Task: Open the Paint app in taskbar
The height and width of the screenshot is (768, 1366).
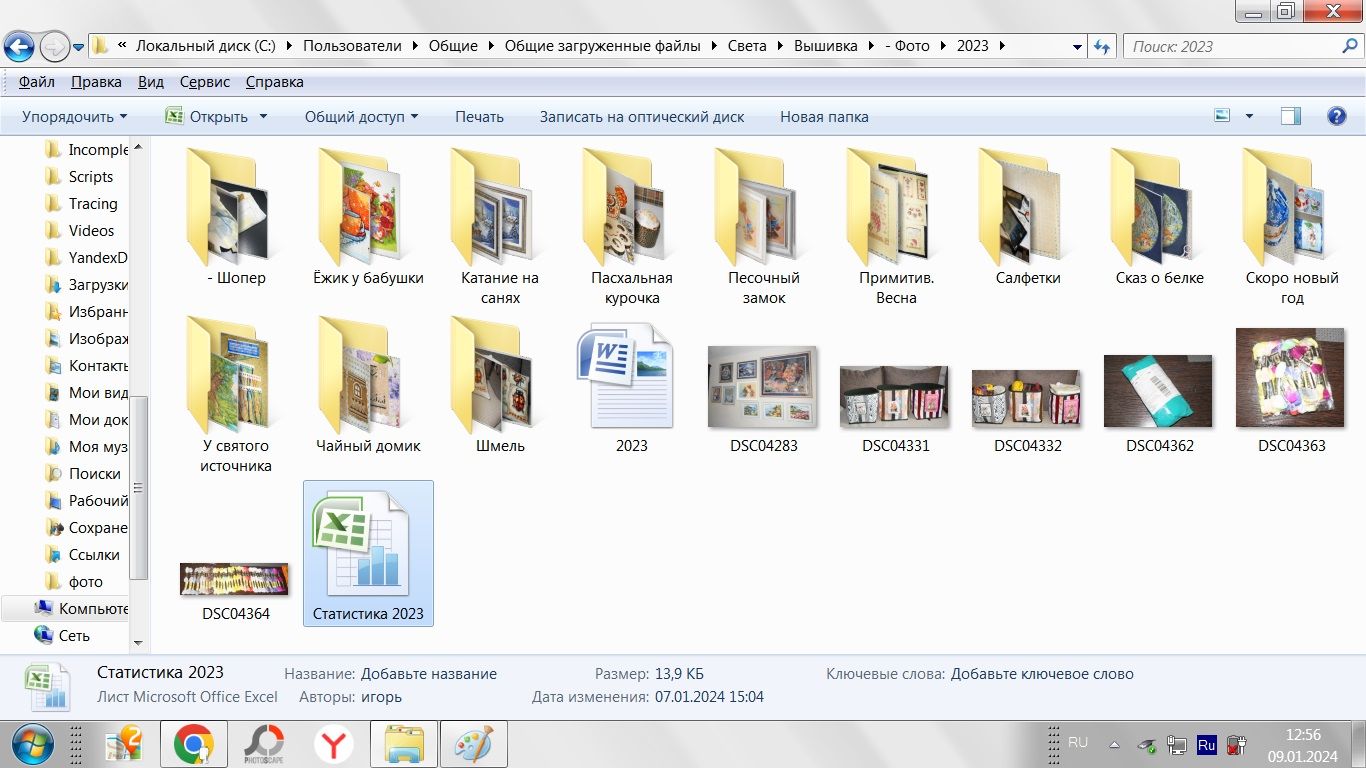Action: pos(473,744)
